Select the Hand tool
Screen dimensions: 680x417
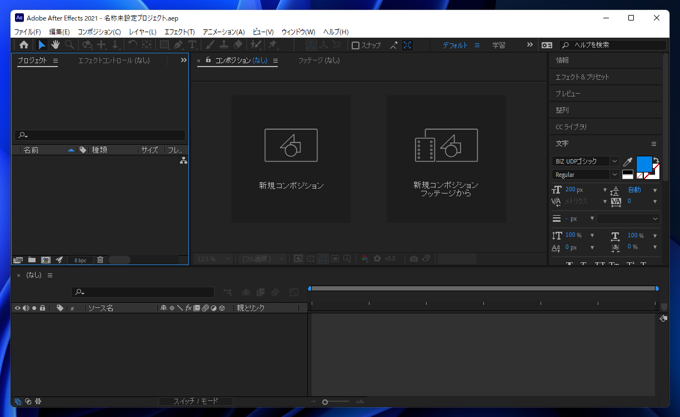coord(55,45)
